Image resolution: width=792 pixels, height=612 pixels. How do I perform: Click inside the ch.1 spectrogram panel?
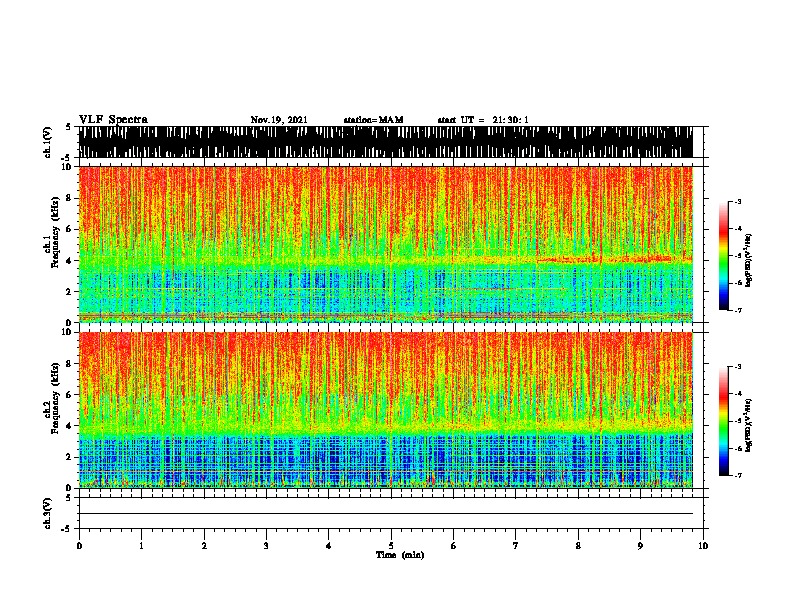(x=386, y=244)
